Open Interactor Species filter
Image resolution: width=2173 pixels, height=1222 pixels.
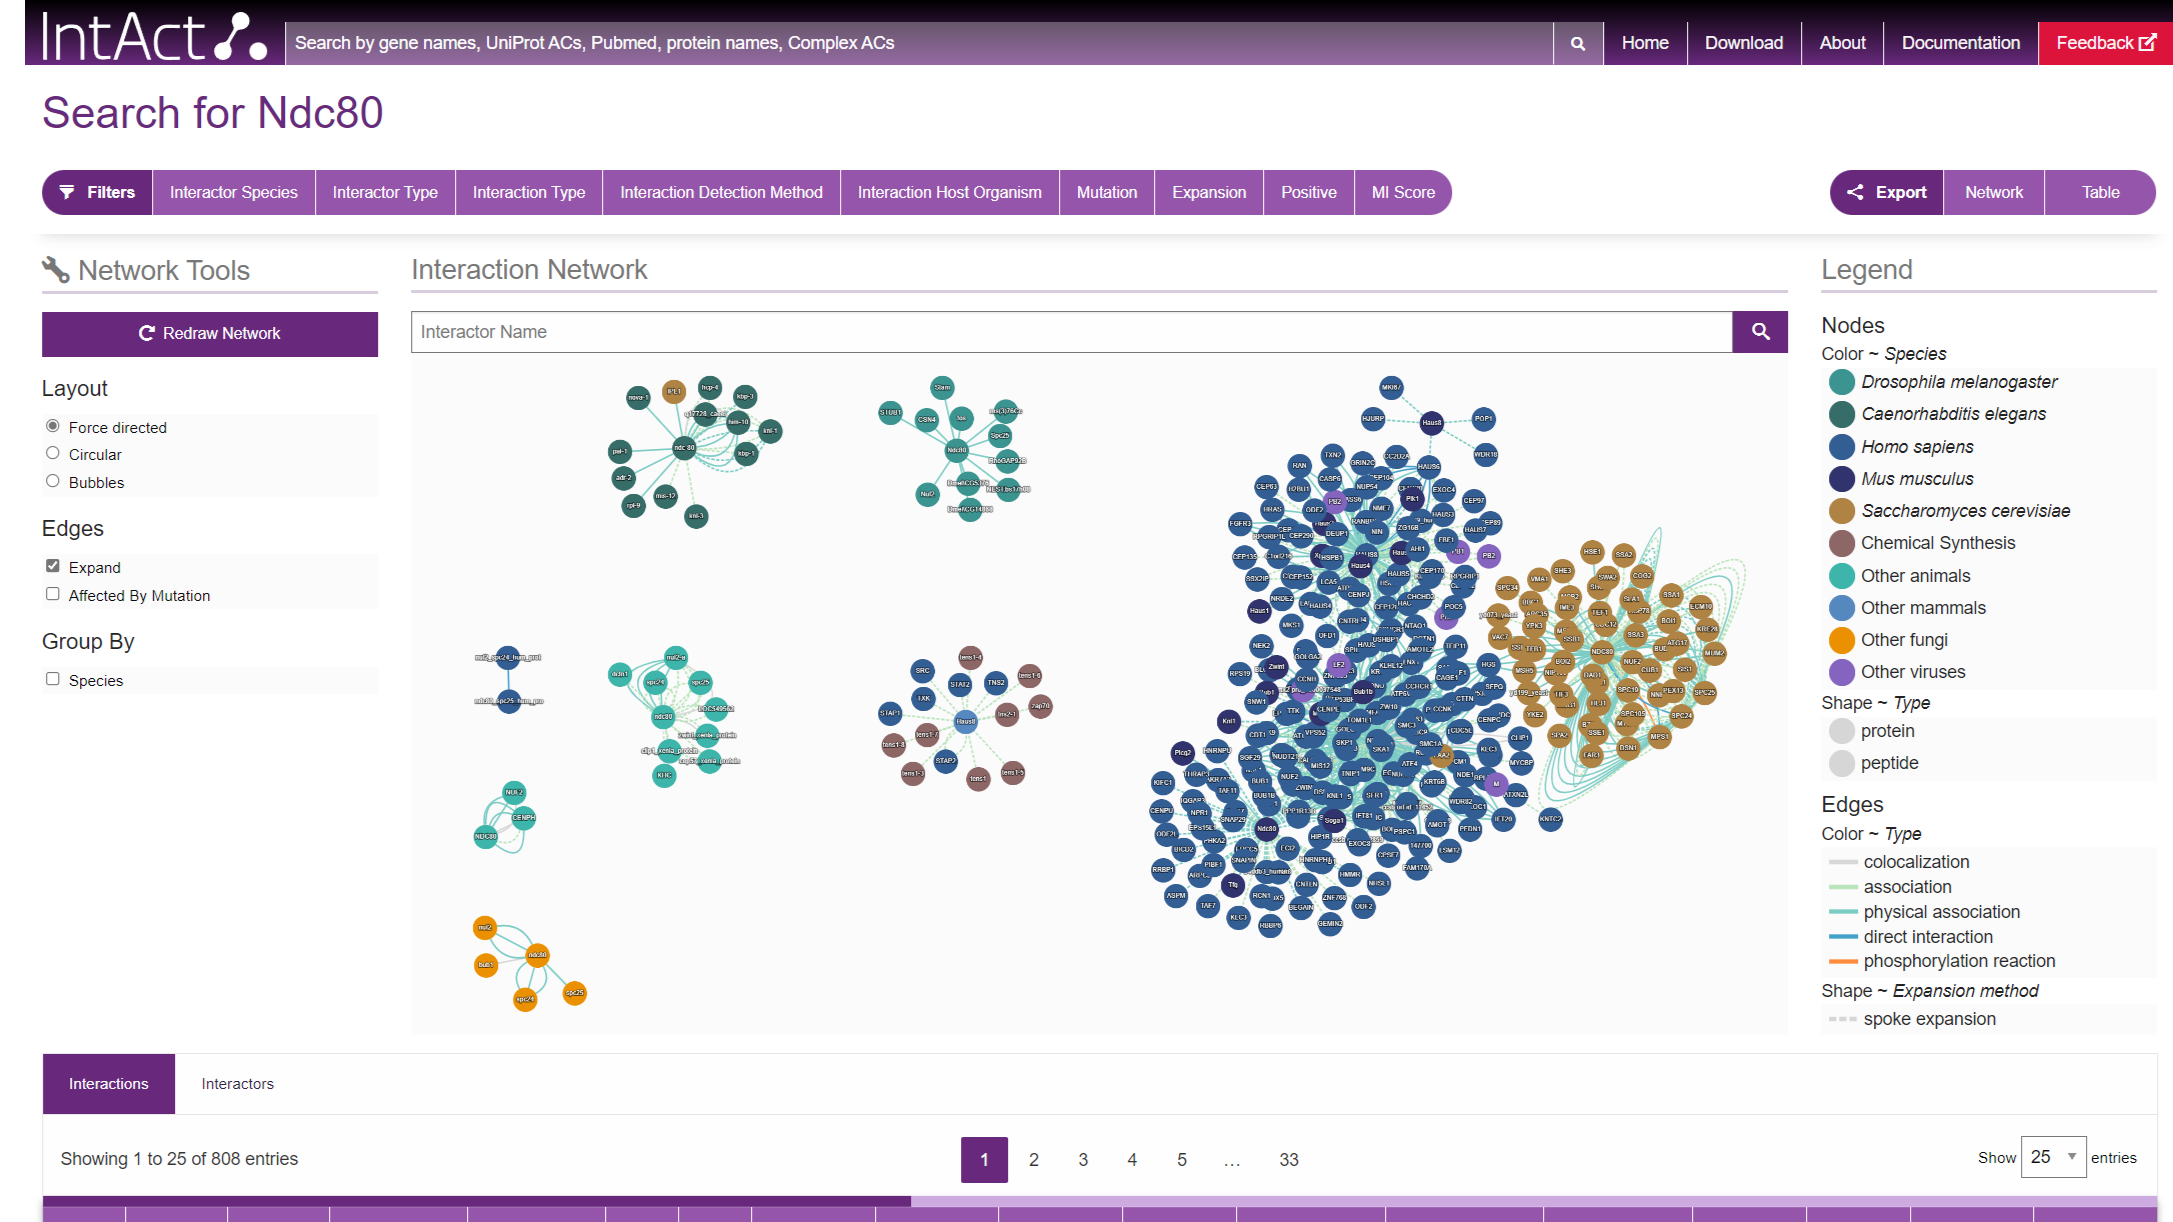pyautogui.click(x=234, y=192)
